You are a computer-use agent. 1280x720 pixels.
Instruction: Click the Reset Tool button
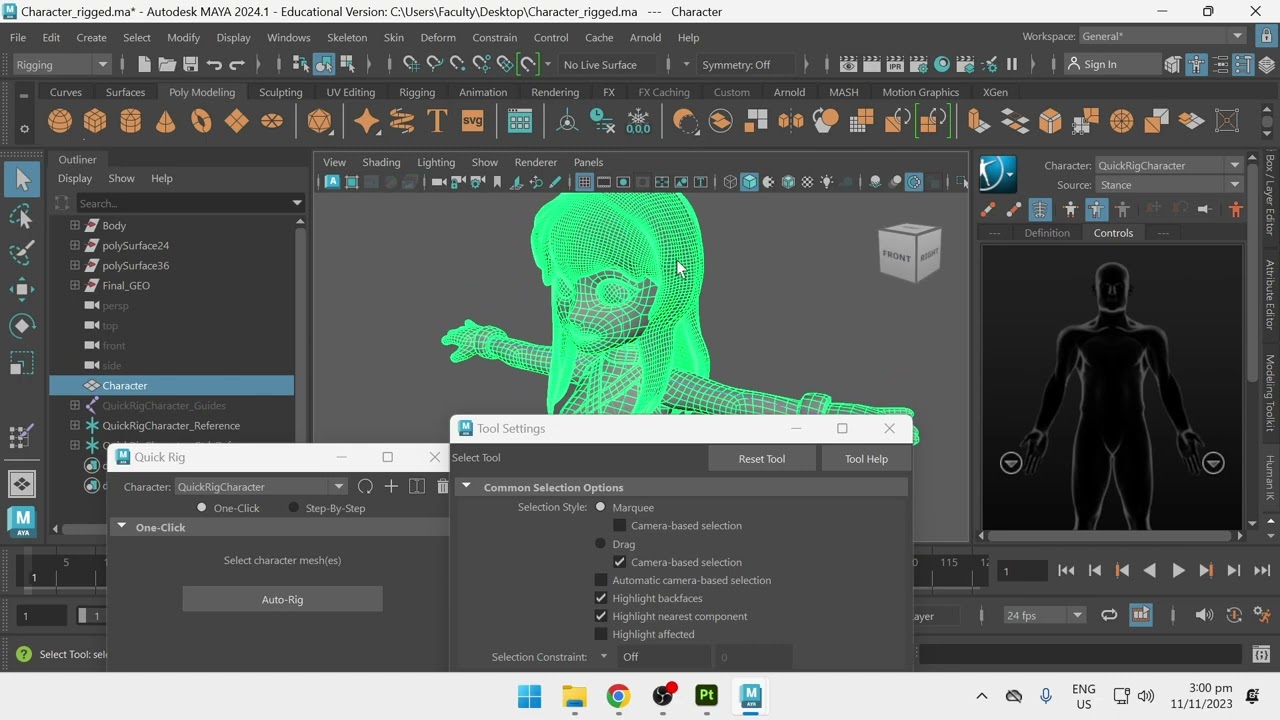(762, 459)
